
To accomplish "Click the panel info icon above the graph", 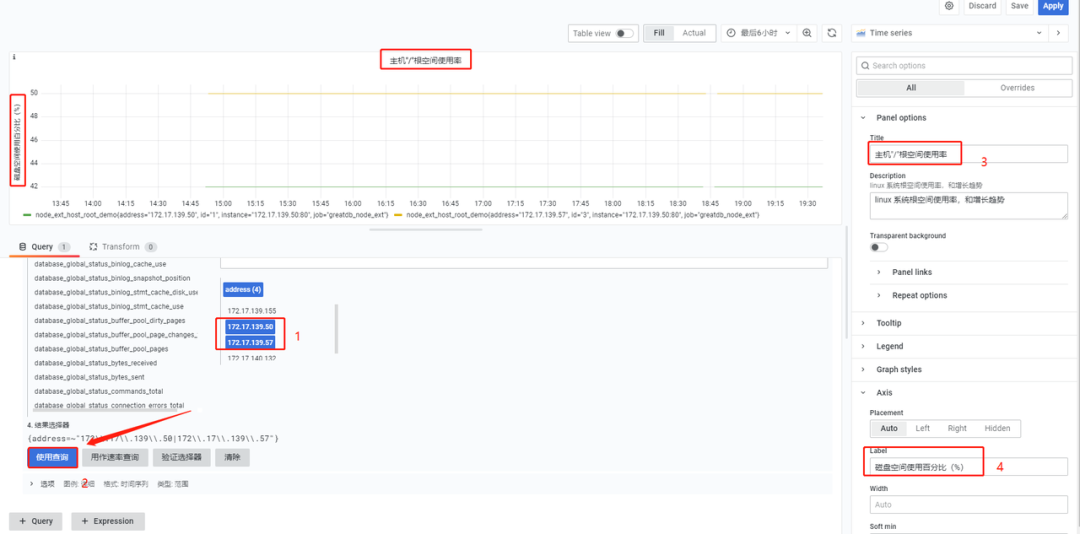I will (x=14, y=57).
